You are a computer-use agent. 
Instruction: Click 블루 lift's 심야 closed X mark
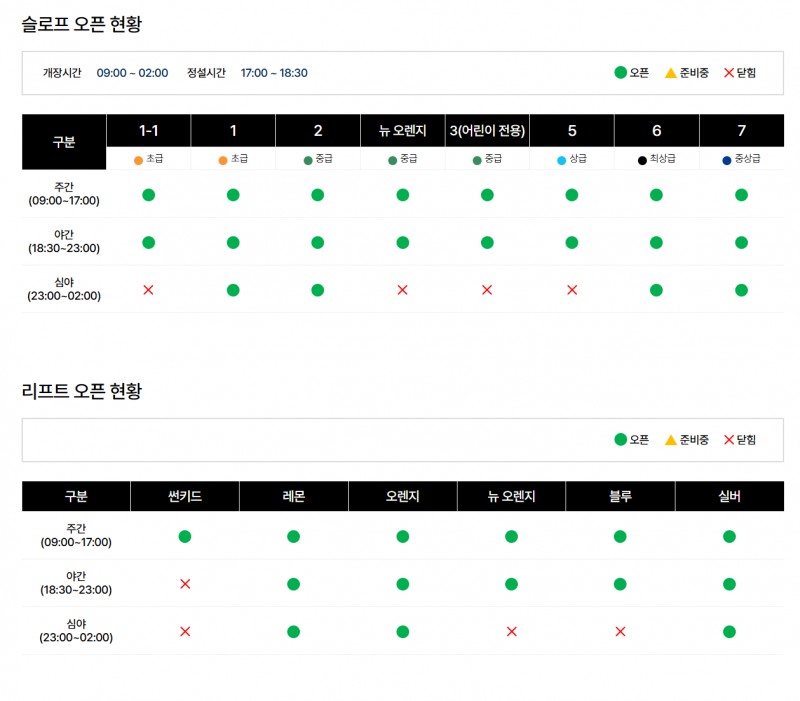tap(620, 632)
